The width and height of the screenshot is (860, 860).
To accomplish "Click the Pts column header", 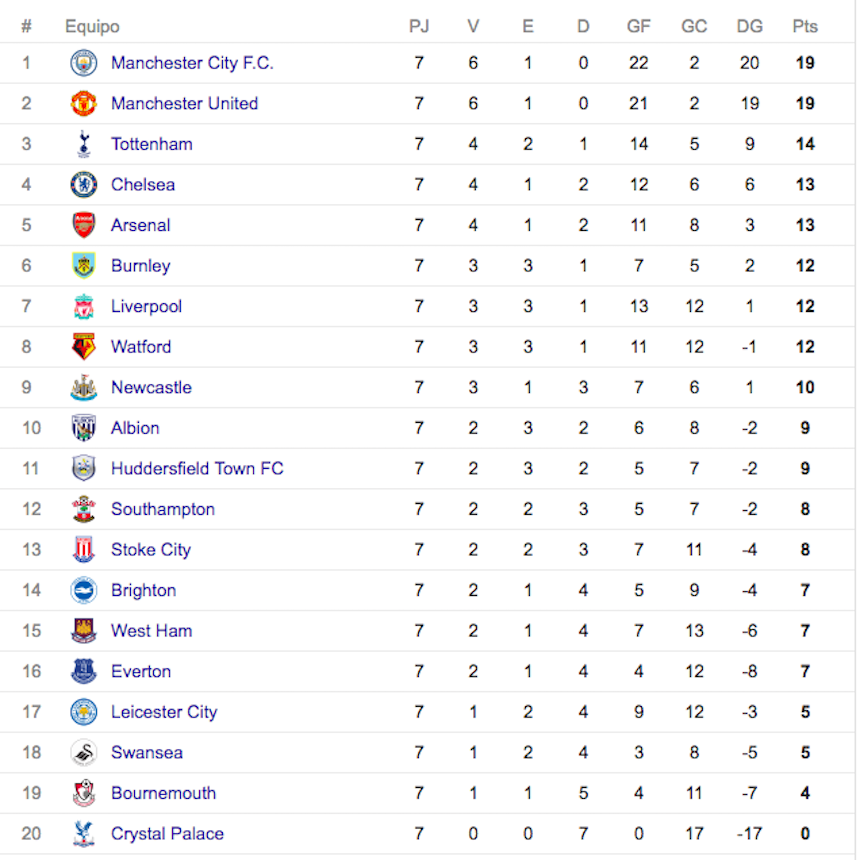I will (x=805, y=26).
